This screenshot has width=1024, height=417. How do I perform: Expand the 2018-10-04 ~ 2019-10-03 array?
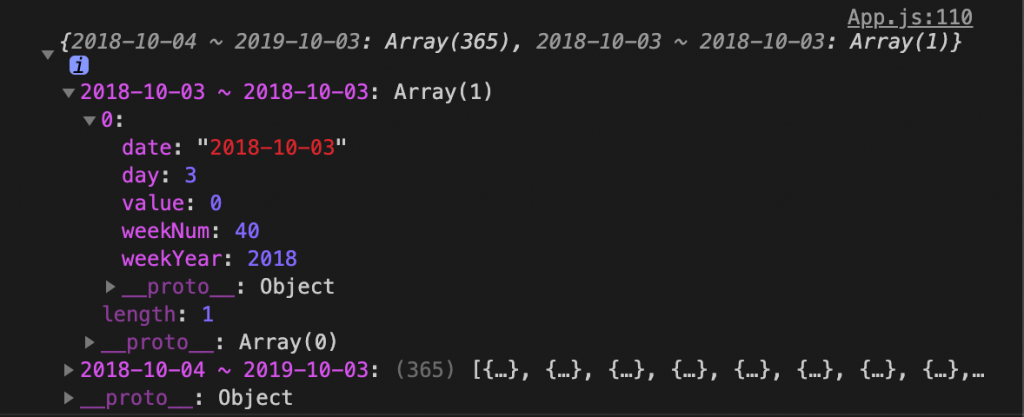point(69,370)
